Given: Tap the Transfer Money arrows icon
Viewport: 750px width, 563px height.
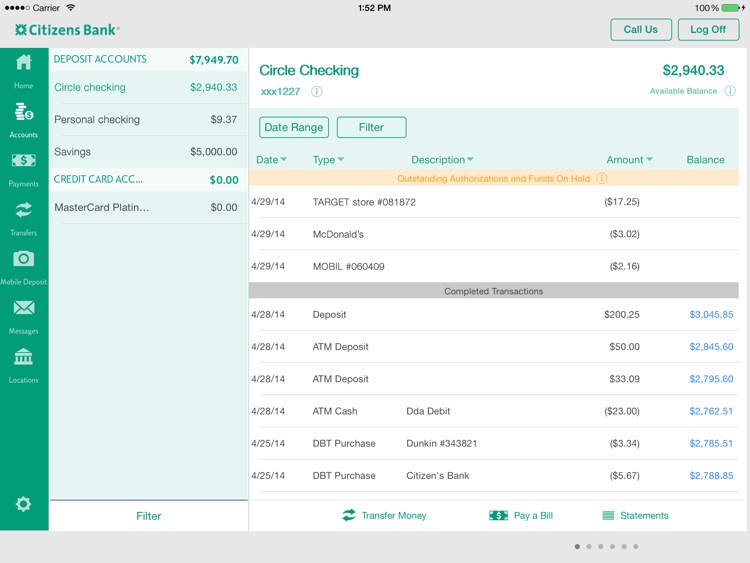Looking at the screenshot, I should tap(349, 515).
